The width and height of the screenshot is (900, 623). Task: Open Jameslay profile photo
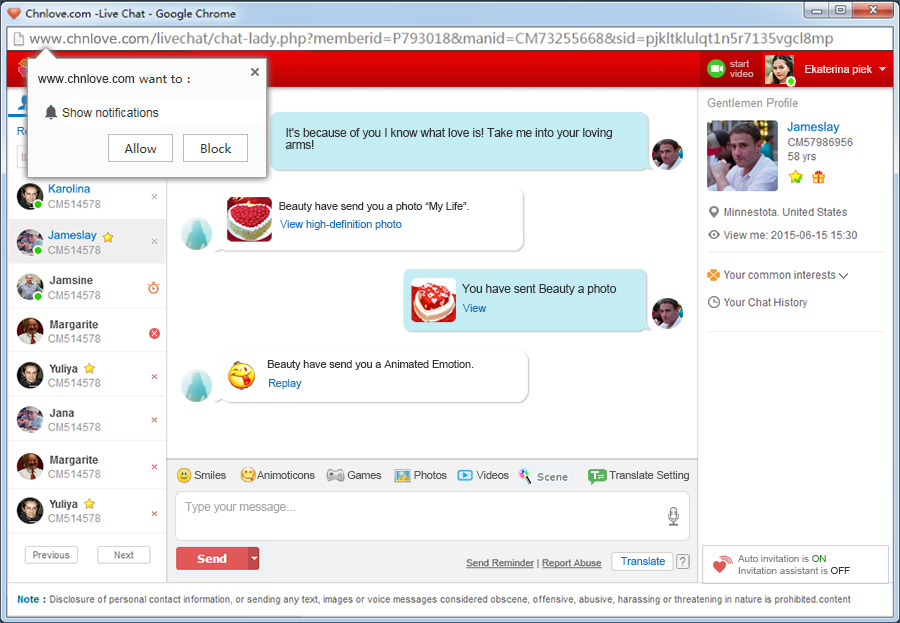[x=742, y=156]
